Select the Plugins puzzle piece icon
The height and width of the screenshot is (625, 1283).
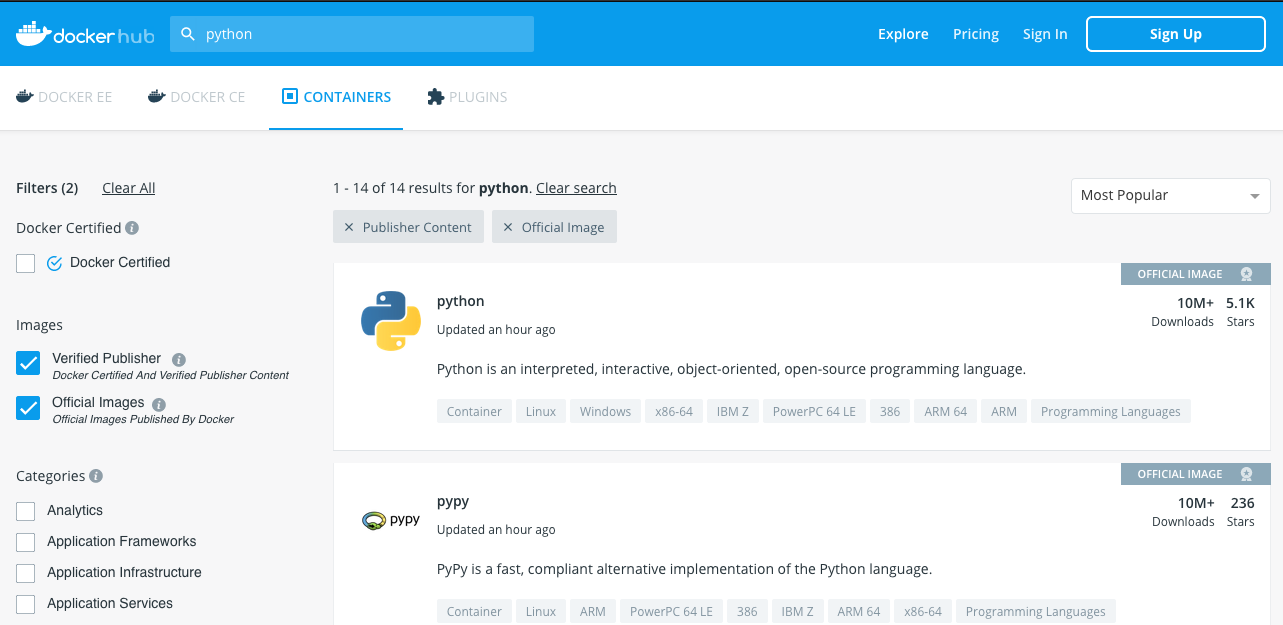435,96
